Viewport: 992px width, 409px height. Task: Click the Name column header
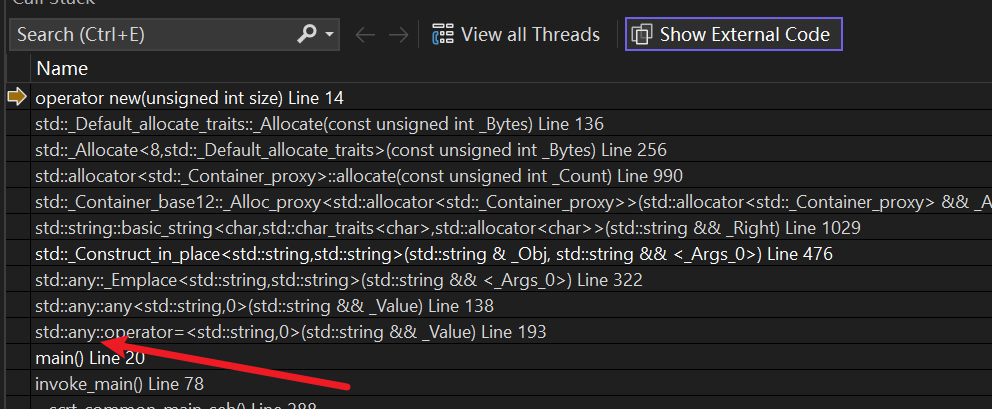pos(62,69)
